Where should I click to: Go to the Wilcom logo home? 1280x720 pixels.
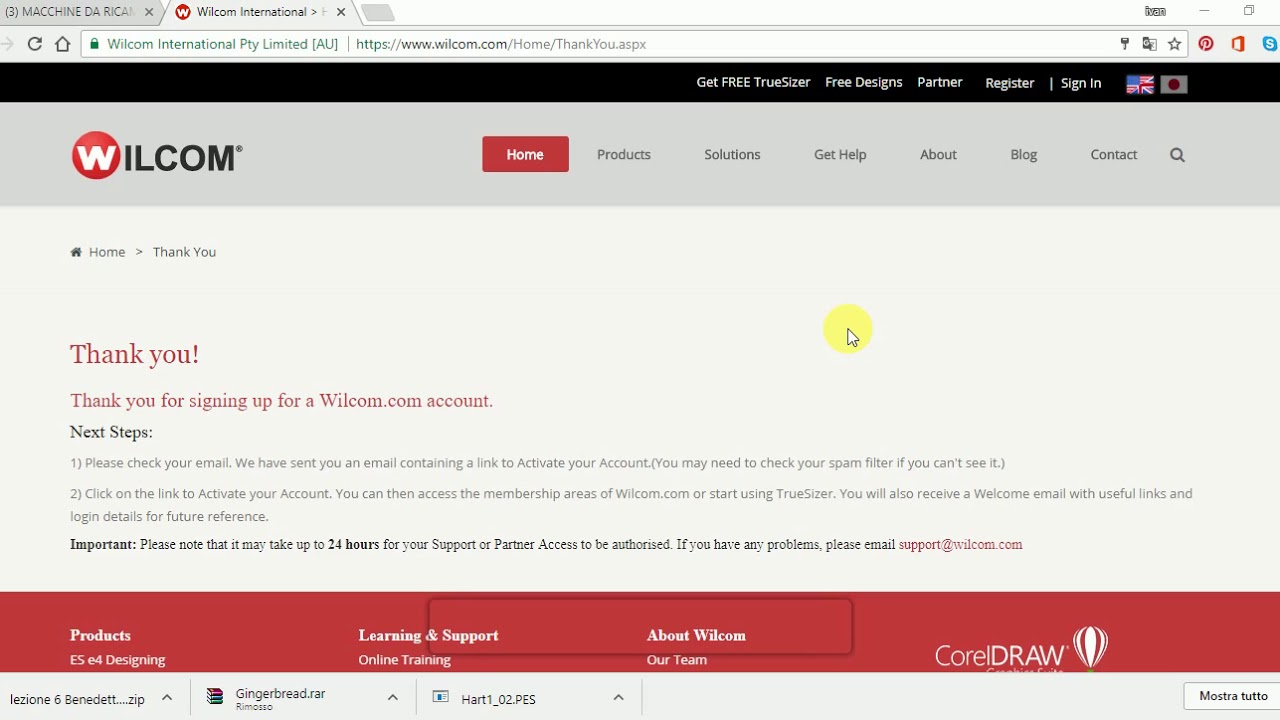tap(157, 155)
